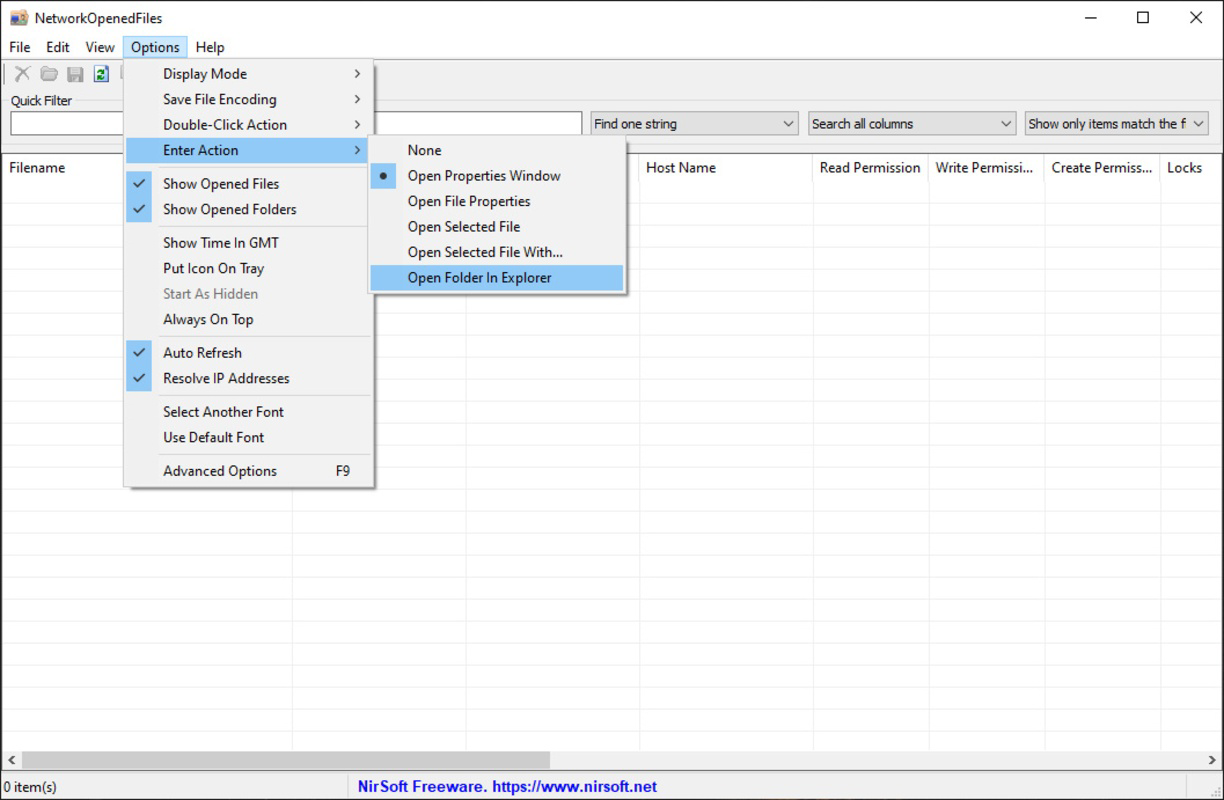Open the Help menu
Image resolution: width=1224 pixels, height=800 pixels.
(210, 47)
